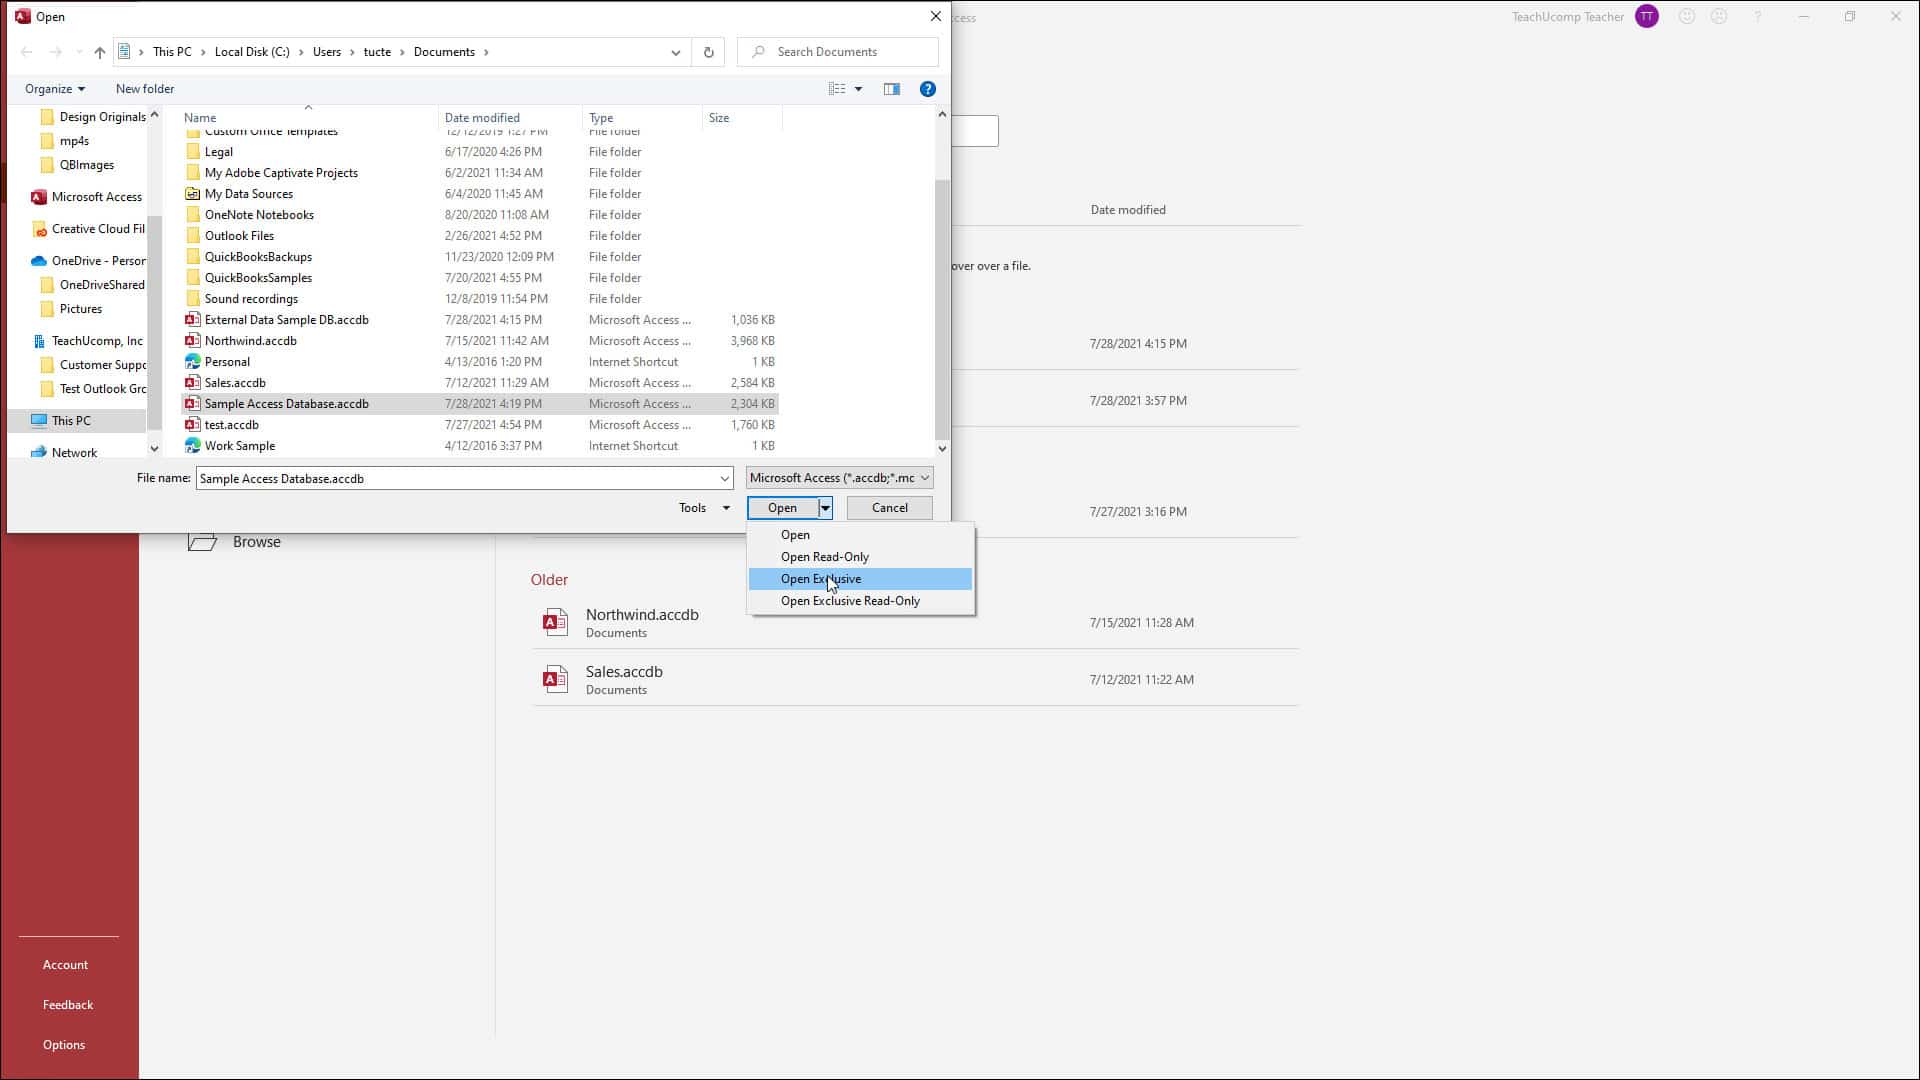The image size is (1920, 1080).
Task: Select Sample Access Database.accdb in file list
Action: click(480, 404)
